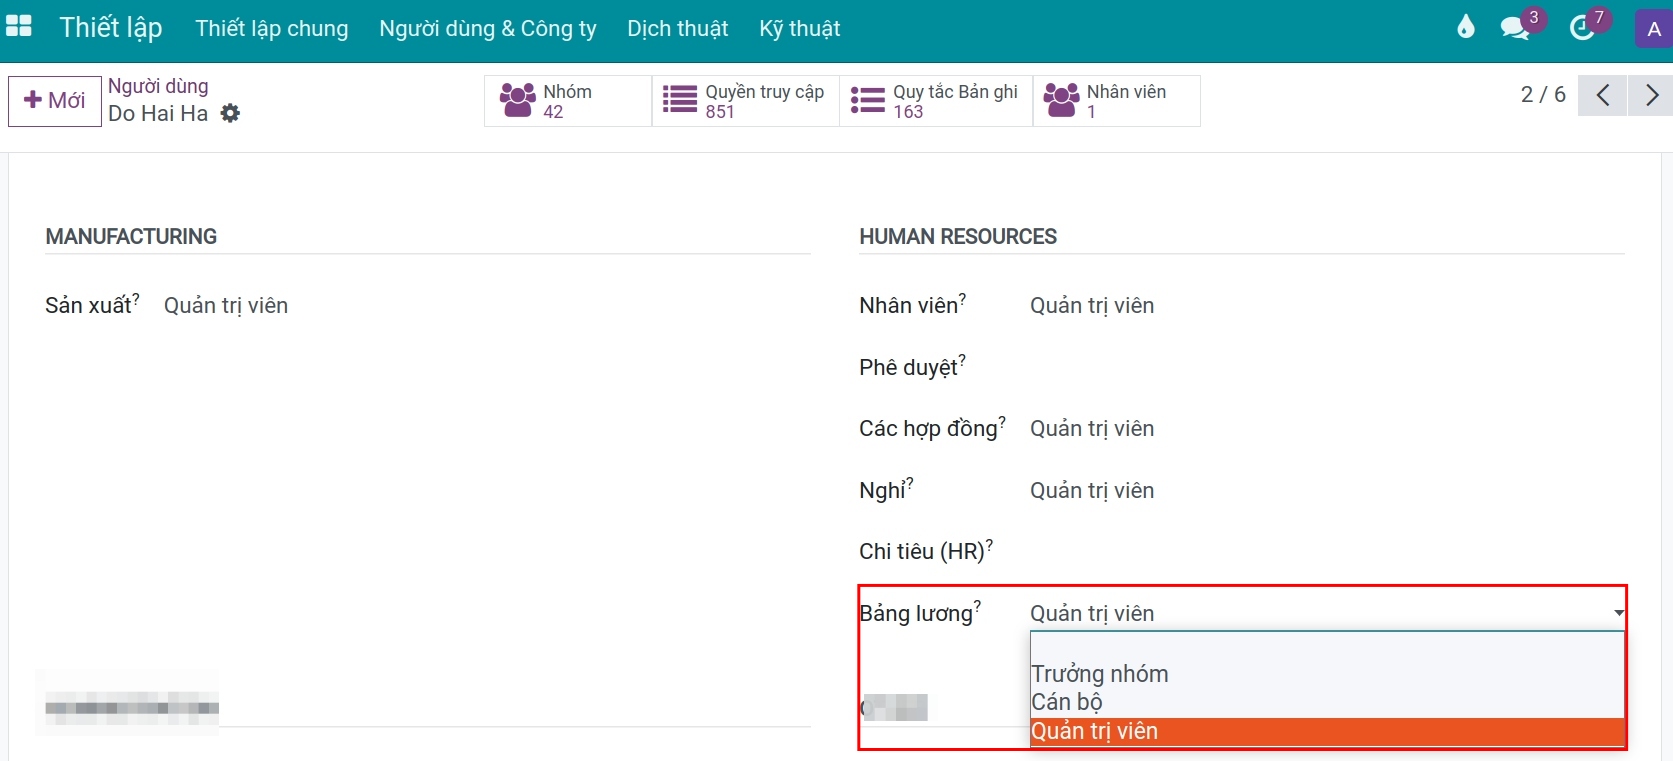The height and width of the screenshot is (761, 1673).
Task: Open Quy tắc Bản ghi 163 stat button
Action: [x=936, y=101]
